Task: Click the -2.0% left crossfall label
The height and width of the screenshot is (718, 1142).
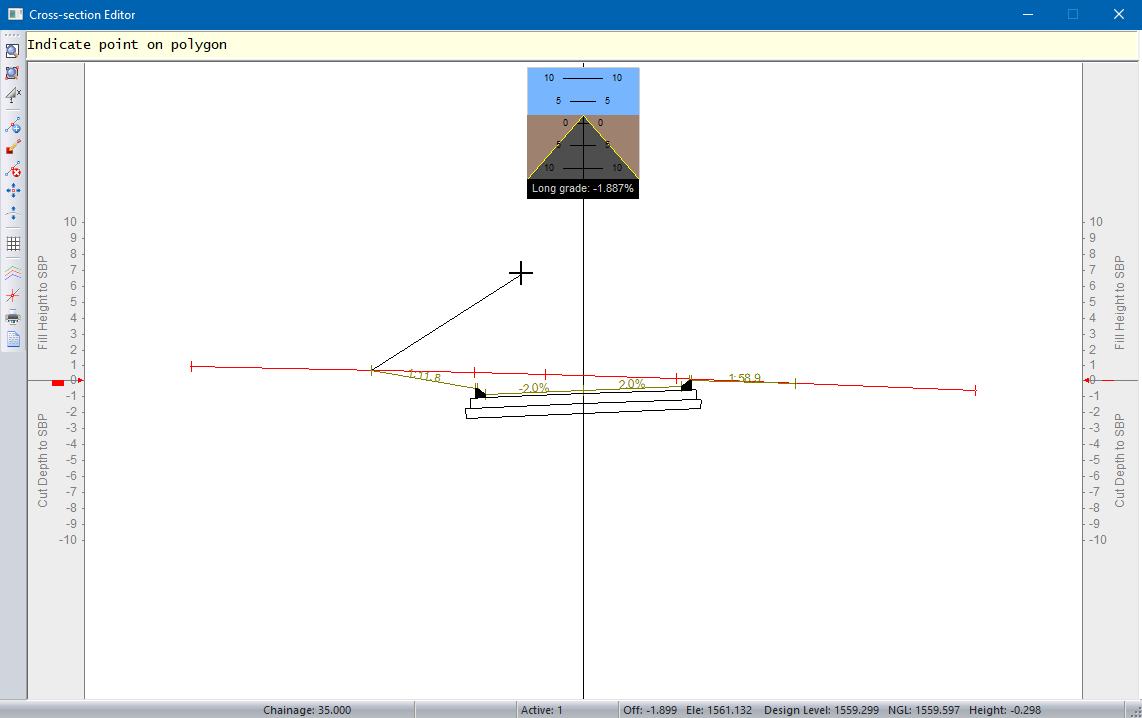Action: tap(533, 388)
